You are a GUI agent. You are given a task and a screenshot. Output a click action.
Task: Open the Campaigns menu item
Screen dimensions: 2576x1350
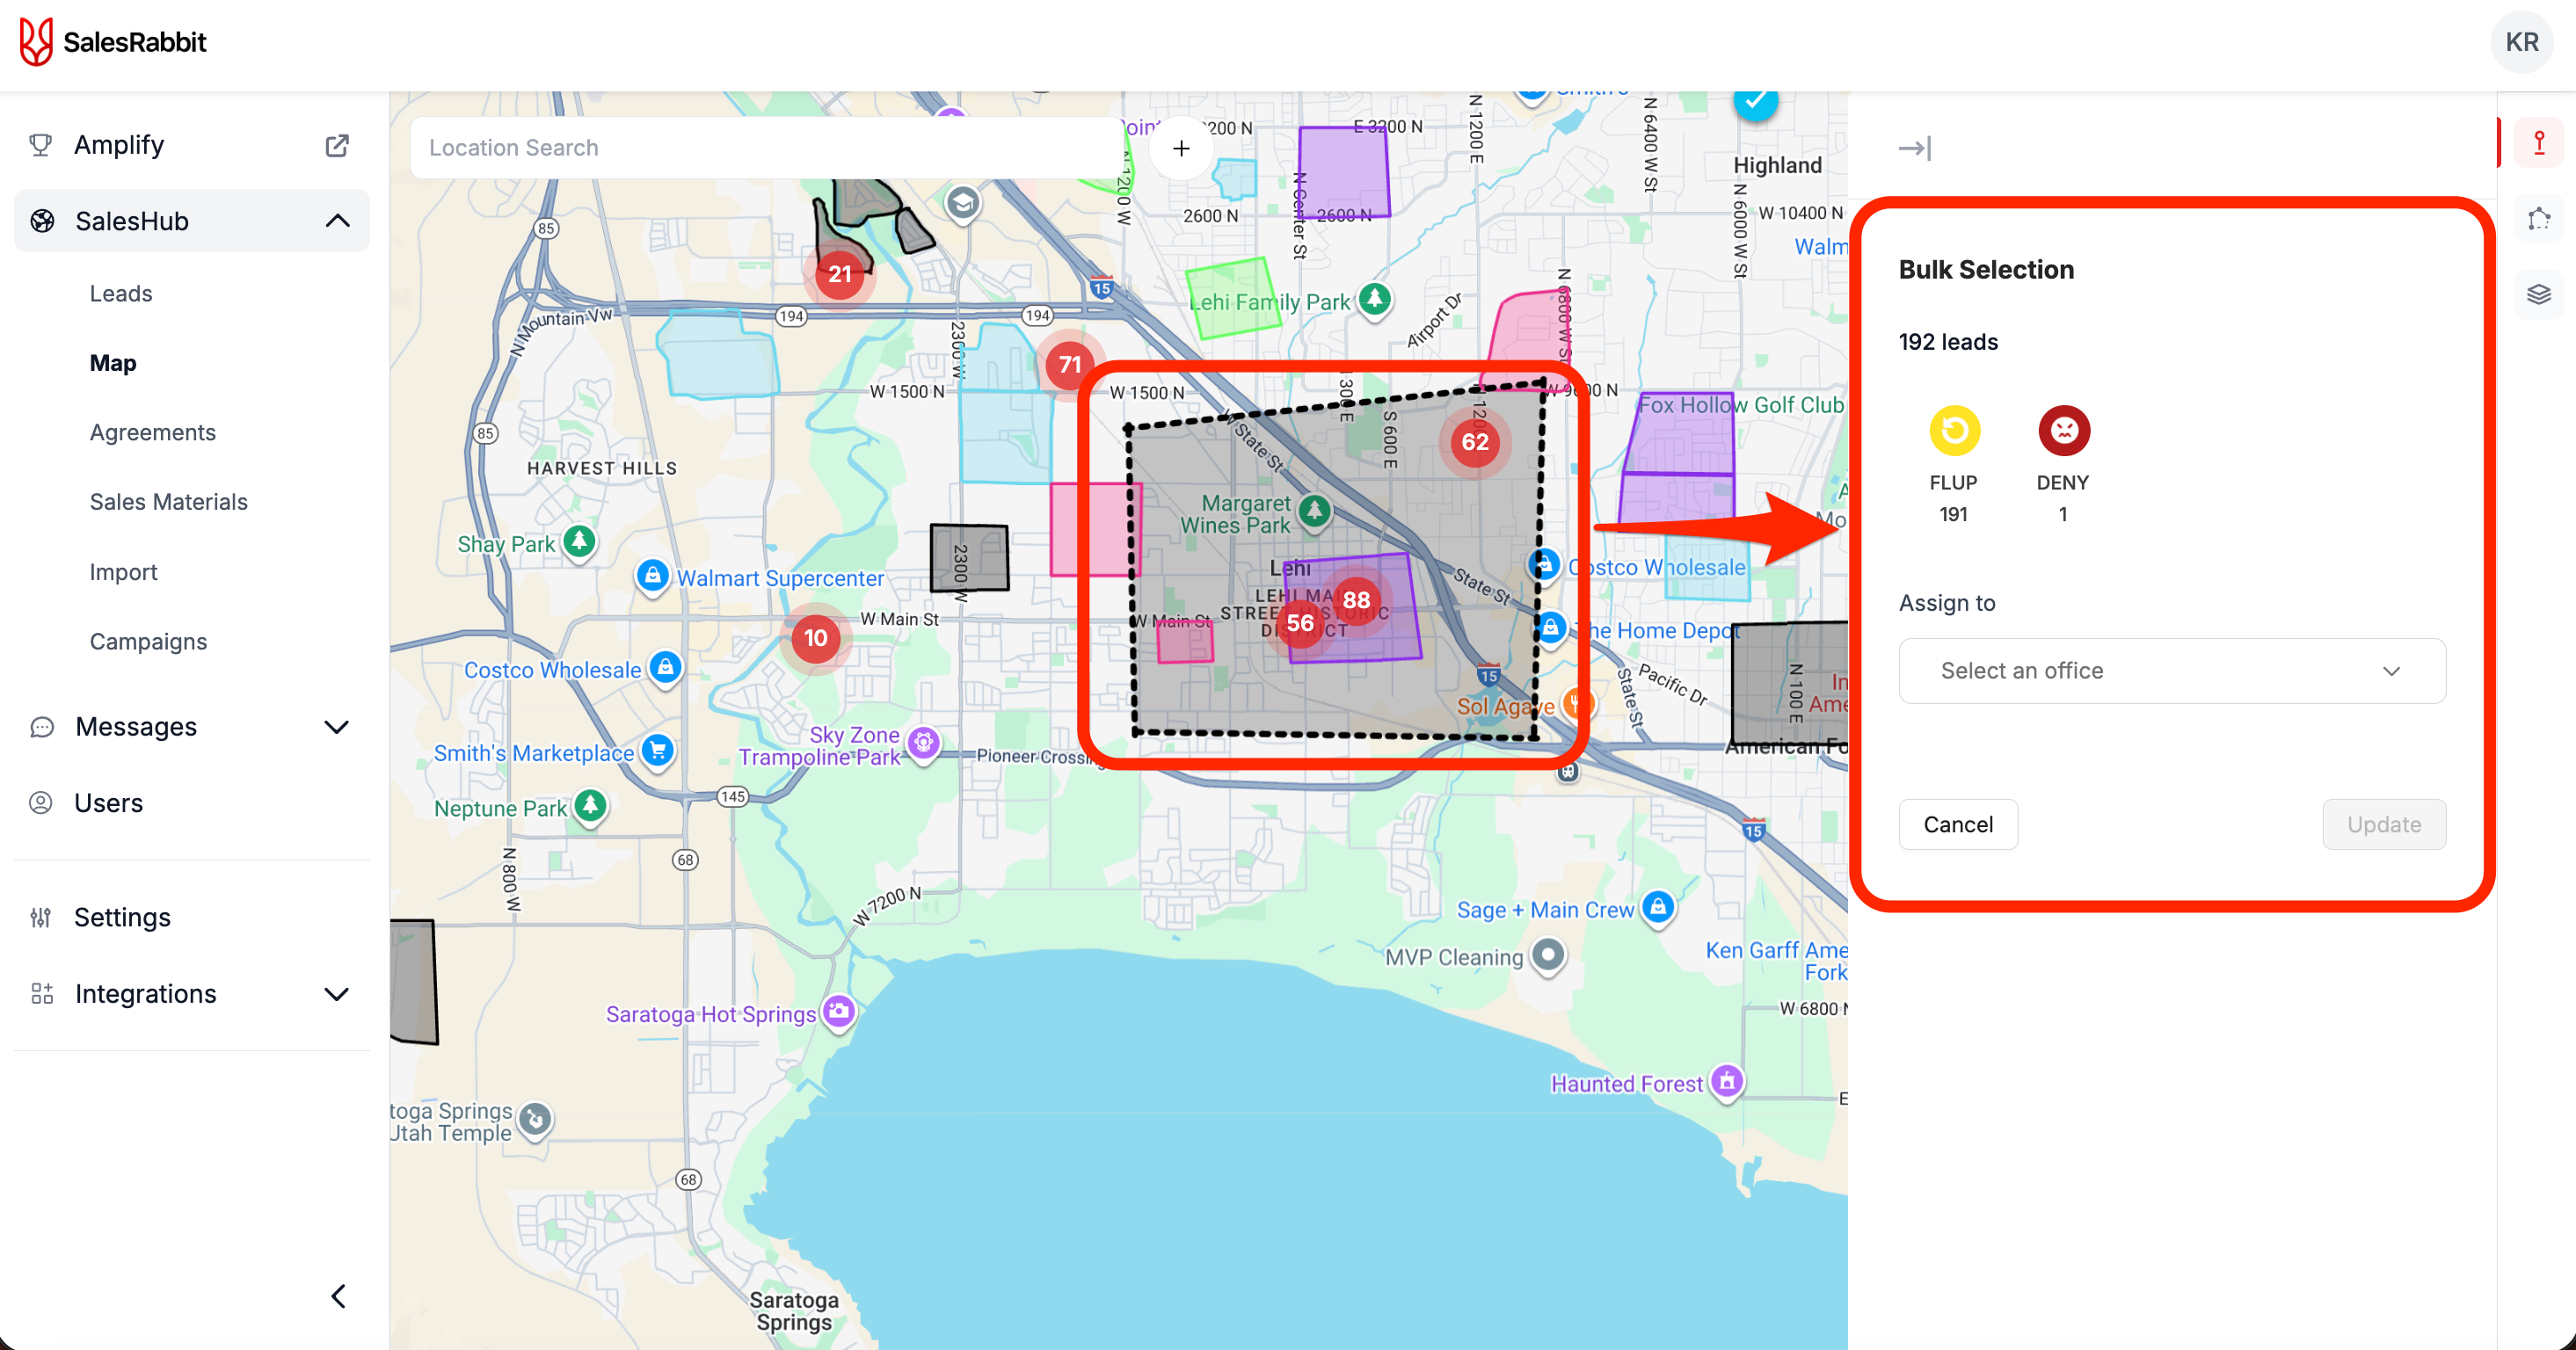pyautogui.click(x=148, y=641)
